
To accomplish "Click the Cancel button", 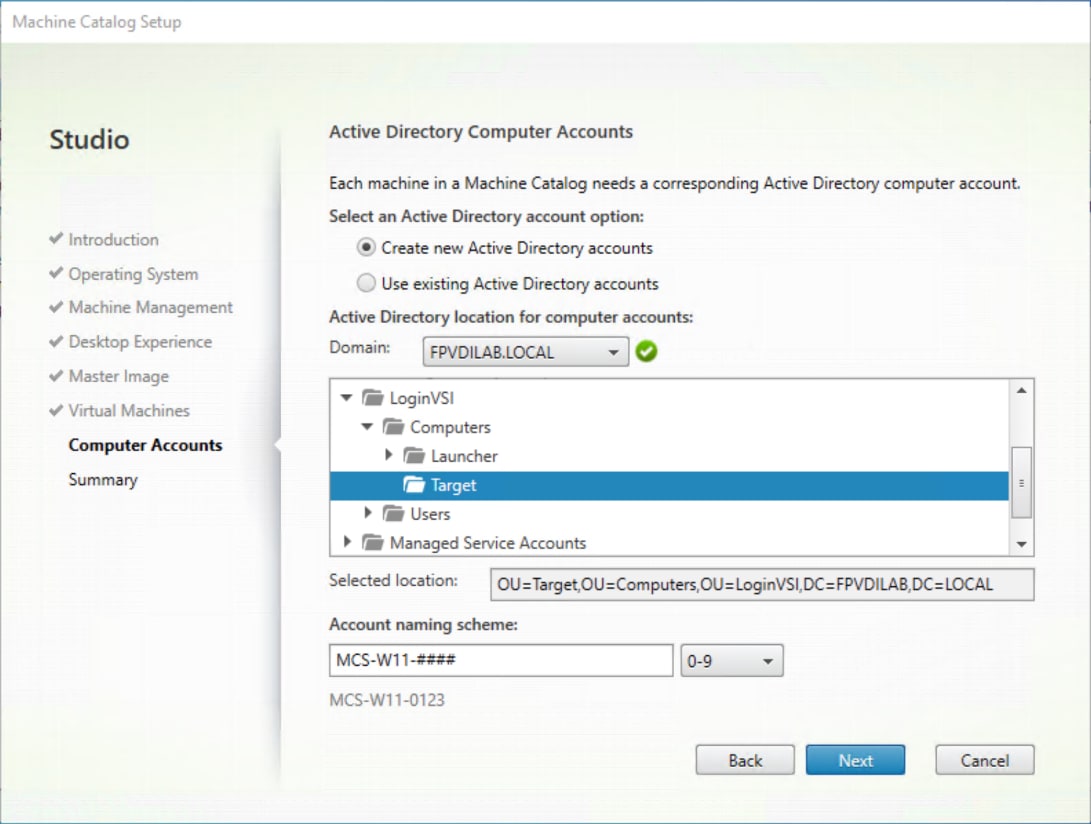I will [x=985, y=760].
